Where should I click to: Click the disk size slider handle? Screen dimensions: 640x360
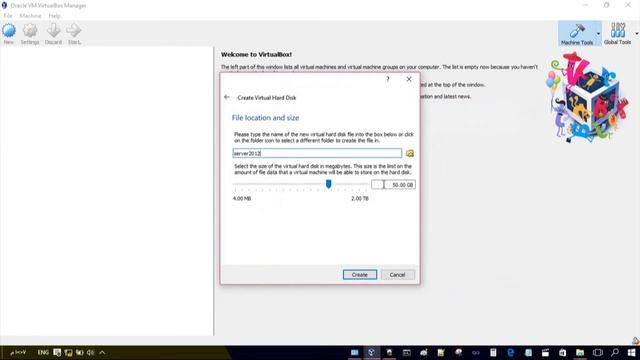pyautogui.click(x=328, y=184)
